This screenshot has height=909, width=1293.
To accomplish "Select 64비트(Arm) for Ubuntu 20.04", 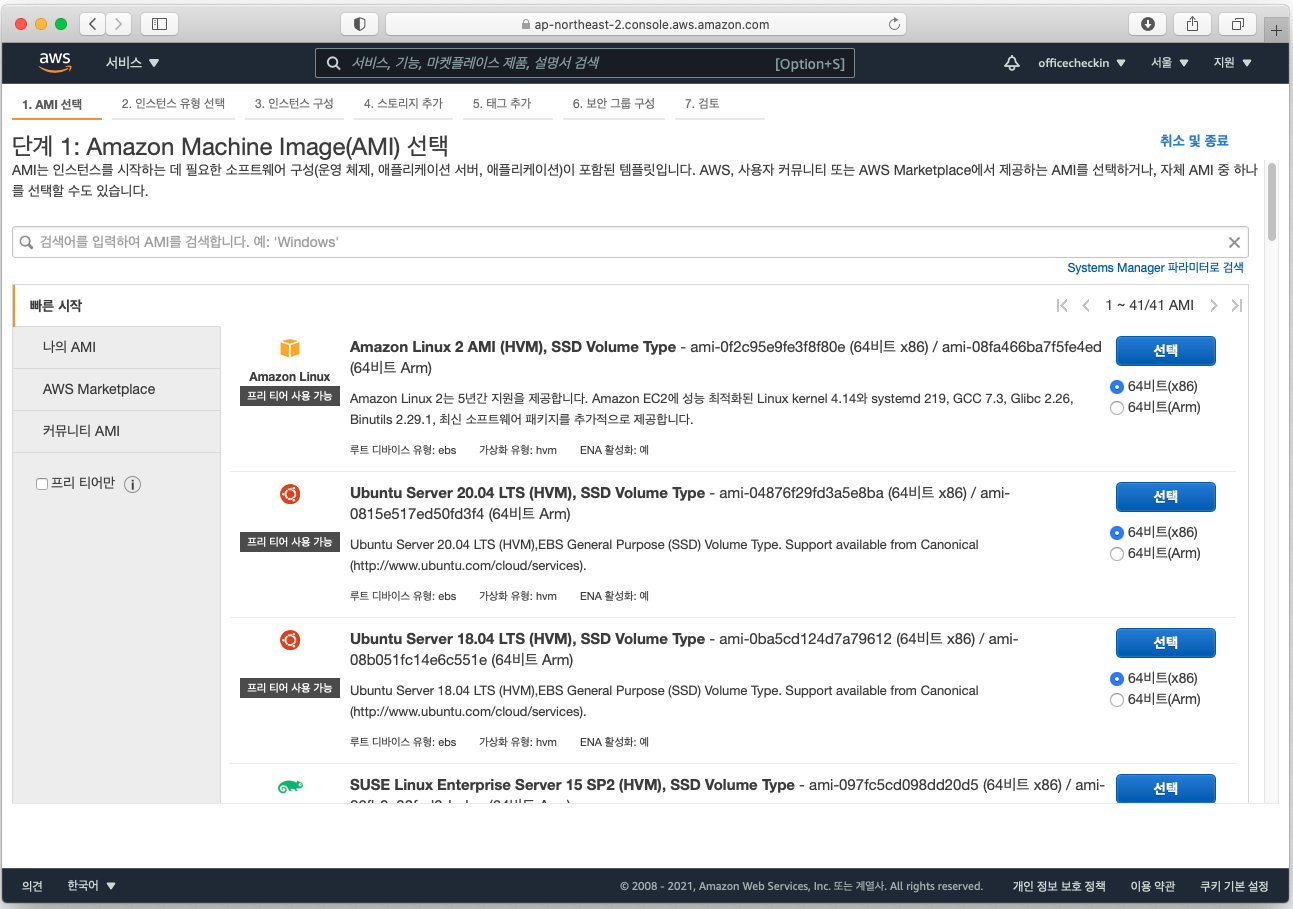I will click(x=1117, y=553).
